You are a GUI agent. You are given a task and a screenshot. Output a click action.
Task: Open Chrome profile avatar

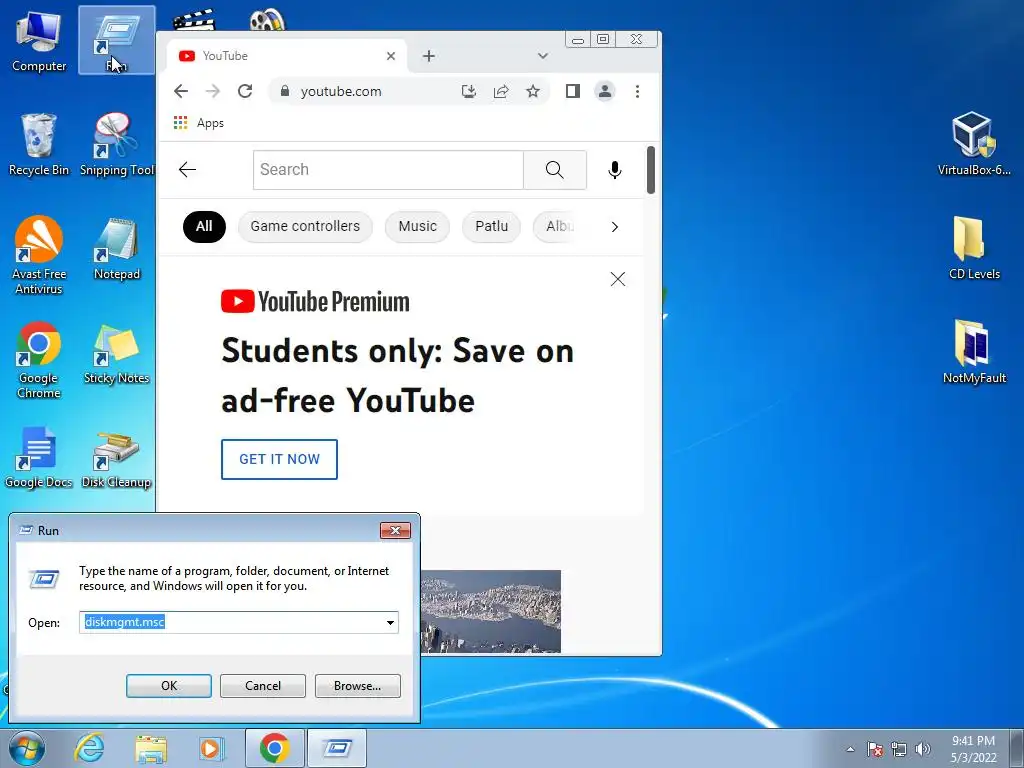[x=605, y=91]
